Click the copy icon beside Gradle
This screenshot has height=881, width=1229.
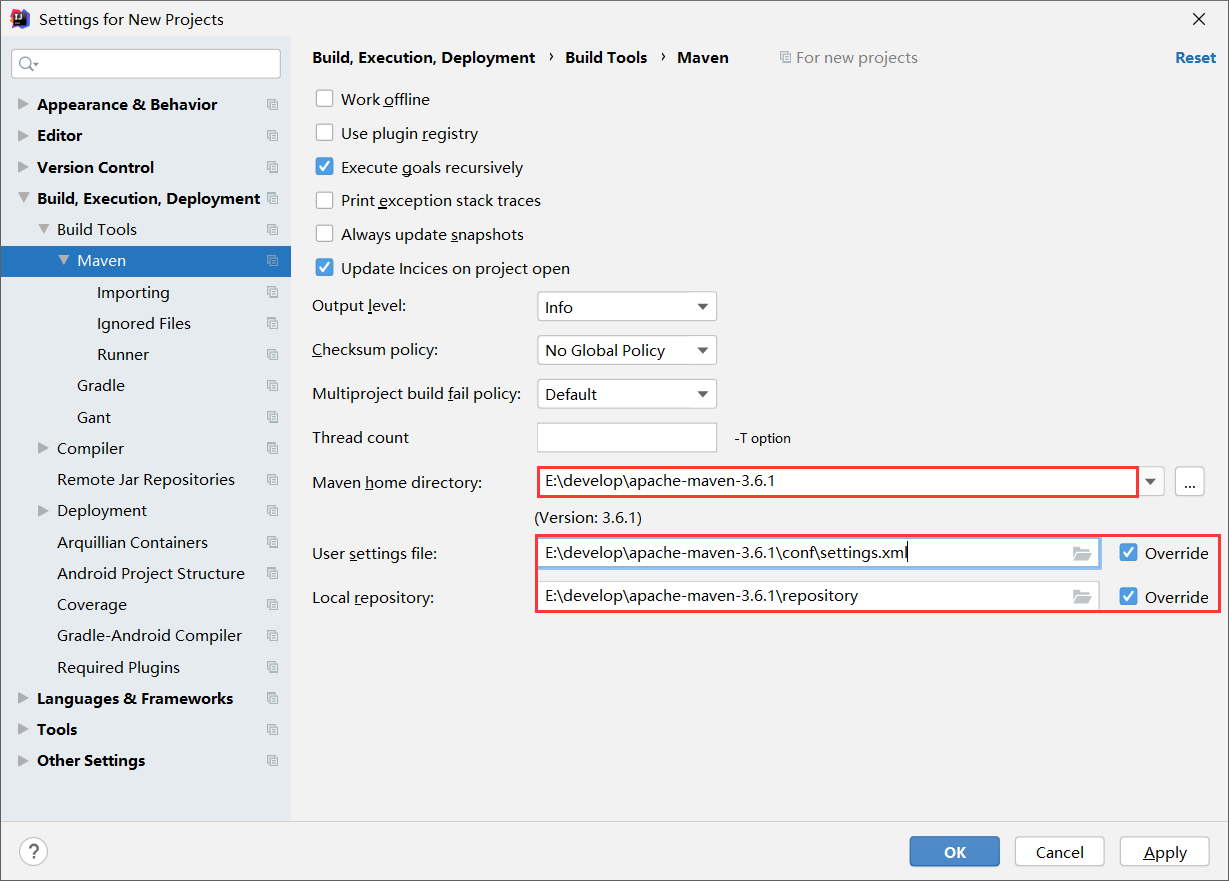(272, 386)
